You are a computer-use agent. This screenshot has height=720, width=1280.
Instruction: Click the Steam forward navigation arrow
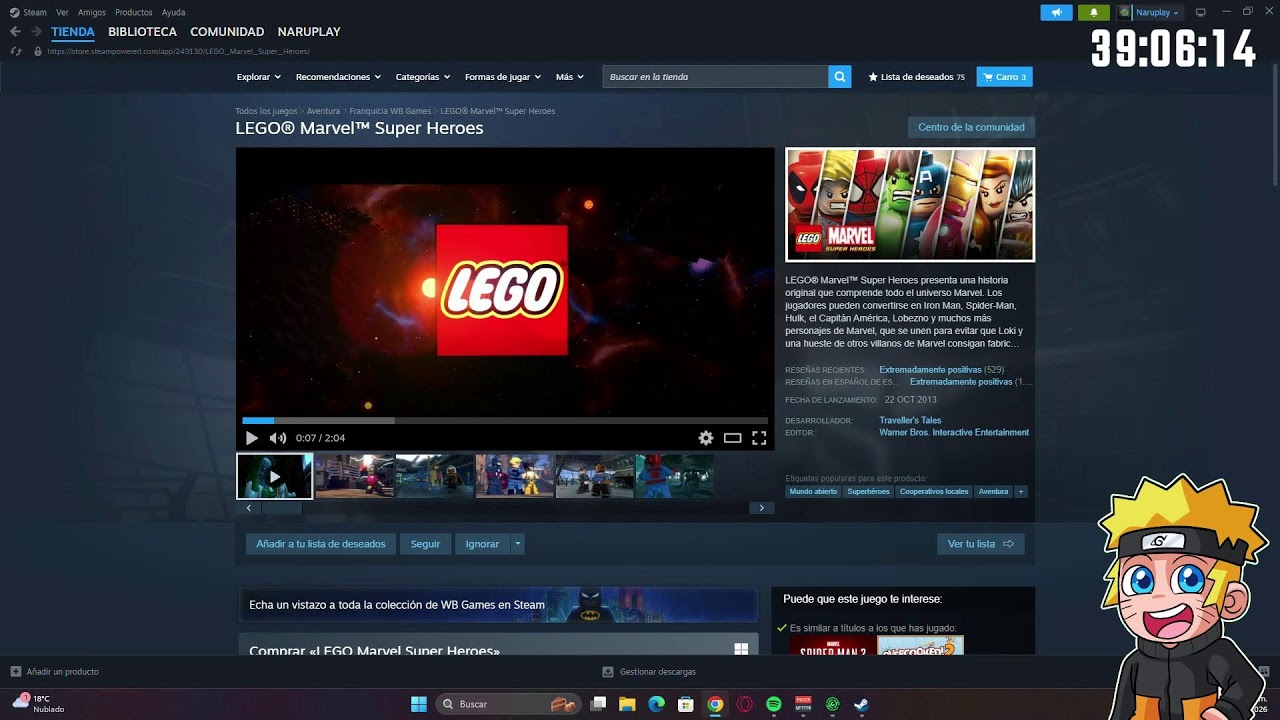[36, 32]
